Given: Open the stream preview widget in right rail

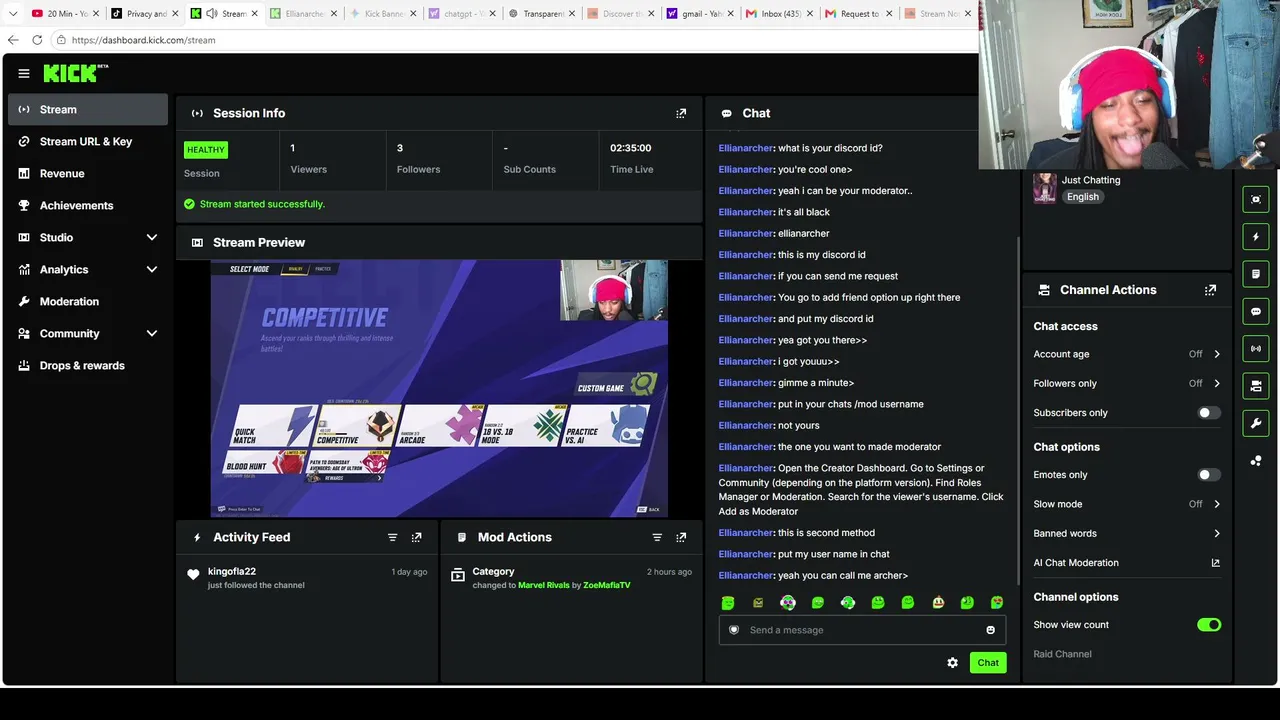Looking at the screenshot, I should pyautogui.click(x=1256, y=199).
